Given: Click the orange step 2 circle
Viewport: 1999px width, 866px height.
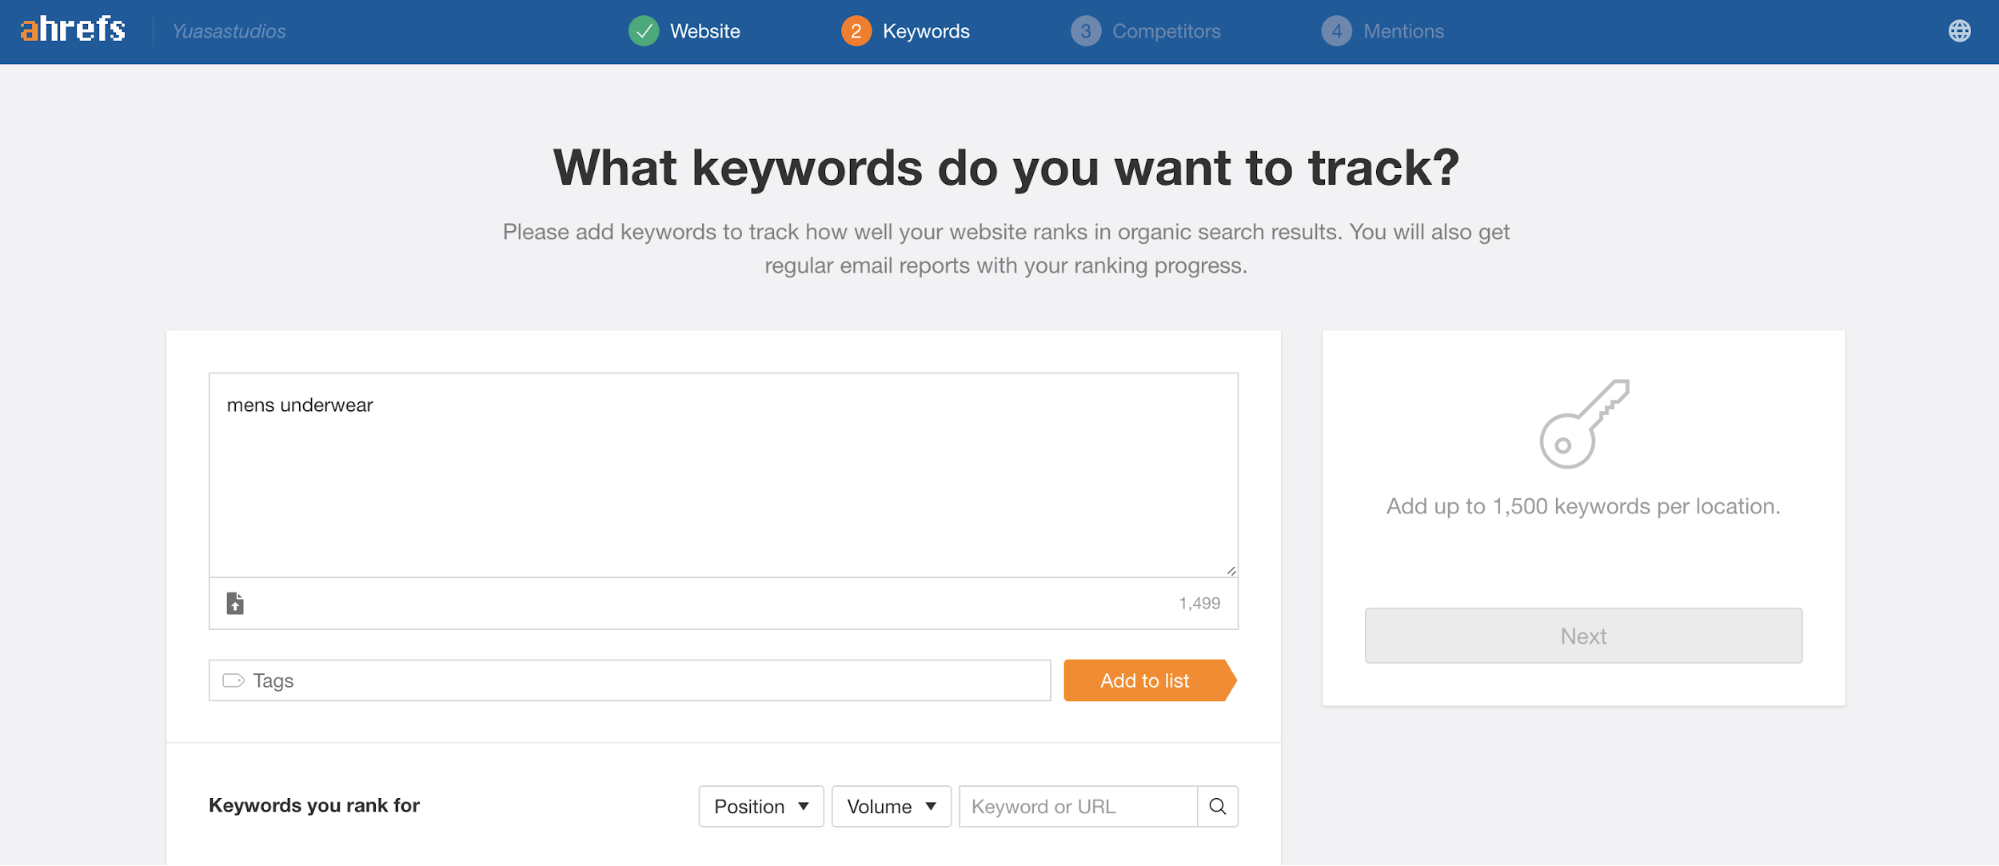Looking at the screenshot, I should 856,31.
